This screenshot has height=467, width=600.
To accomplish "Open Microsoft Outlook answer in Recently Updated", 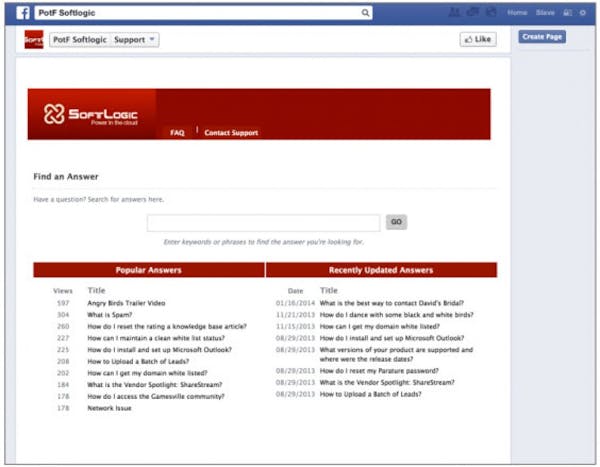I will (x=392, y=338).
